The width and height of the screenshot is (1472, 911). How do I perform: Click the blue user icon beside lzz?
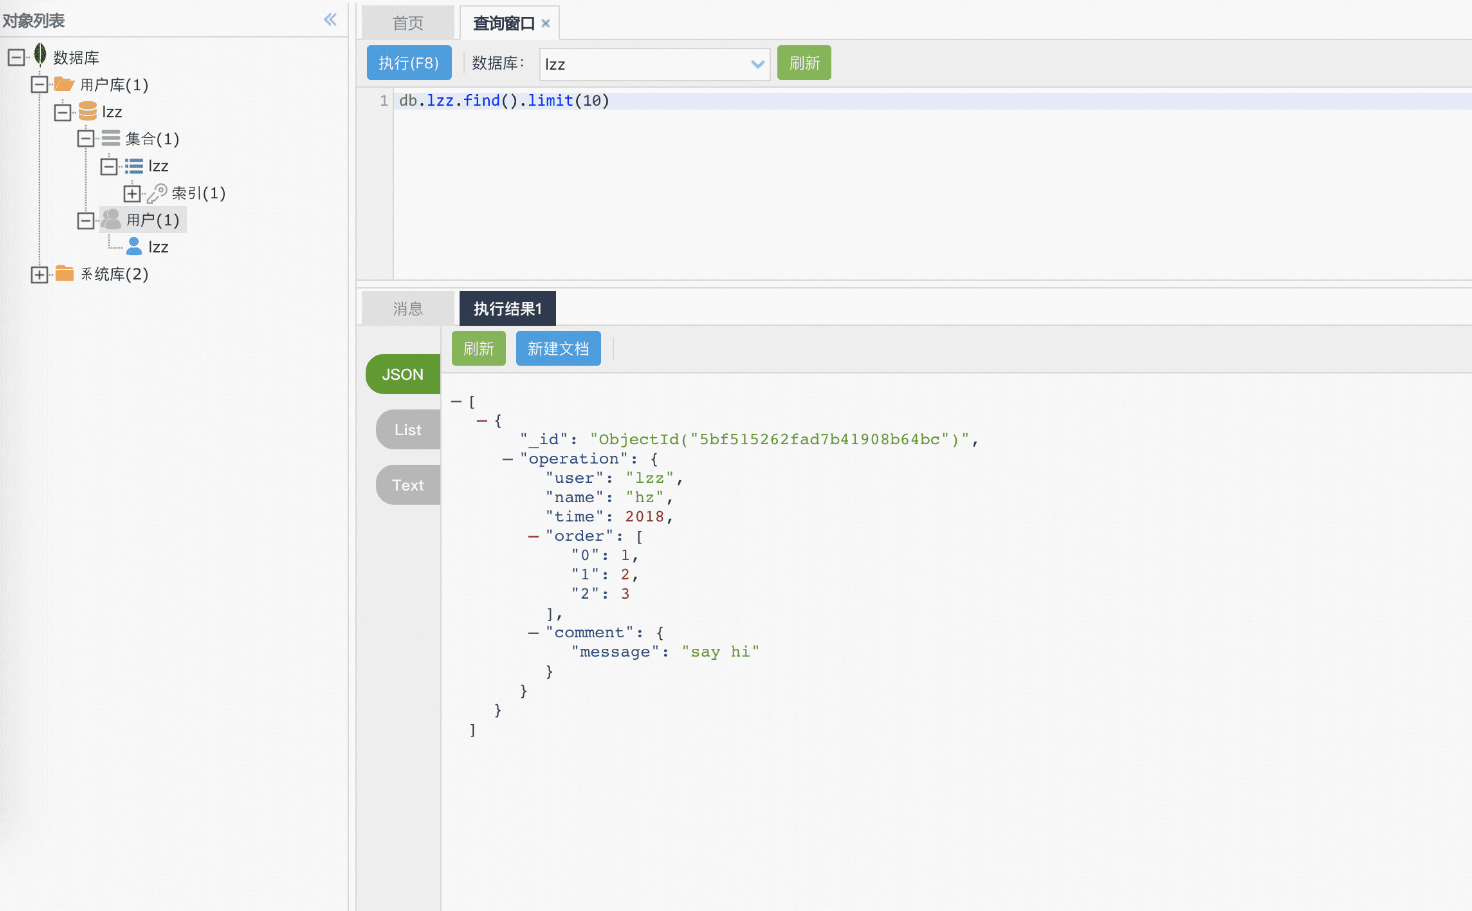pos(134,246)
